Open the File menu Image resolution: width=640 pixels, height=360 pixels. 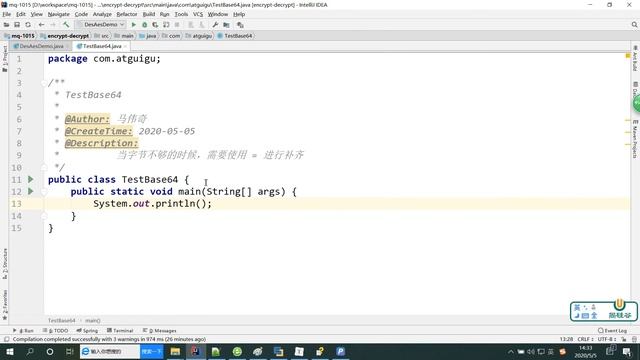(x=7, y=14)
